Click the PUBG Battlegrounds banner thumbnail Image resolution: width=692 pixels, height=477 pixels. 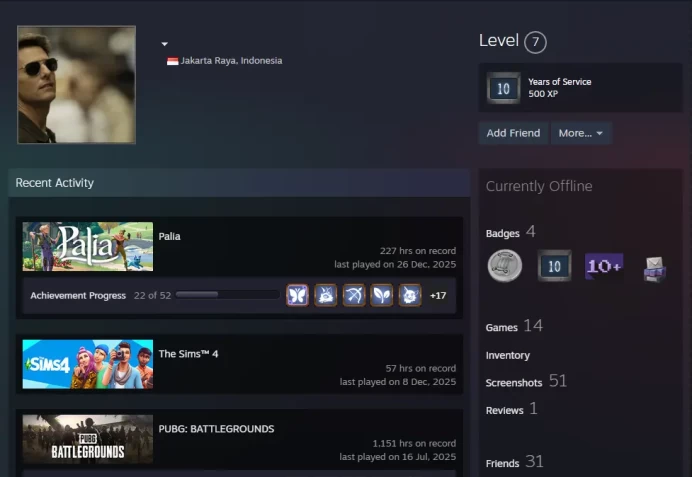(88, 439)
